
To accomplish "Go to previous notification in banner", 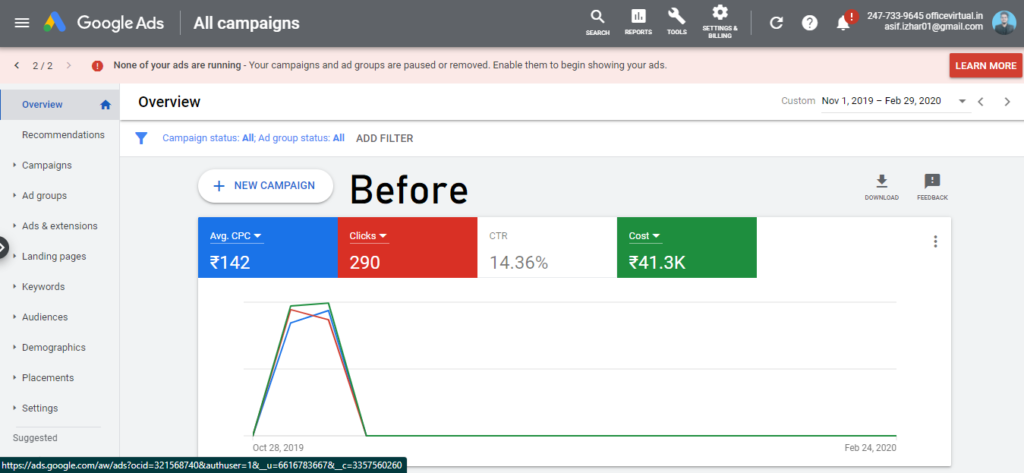I will (17, 65).
